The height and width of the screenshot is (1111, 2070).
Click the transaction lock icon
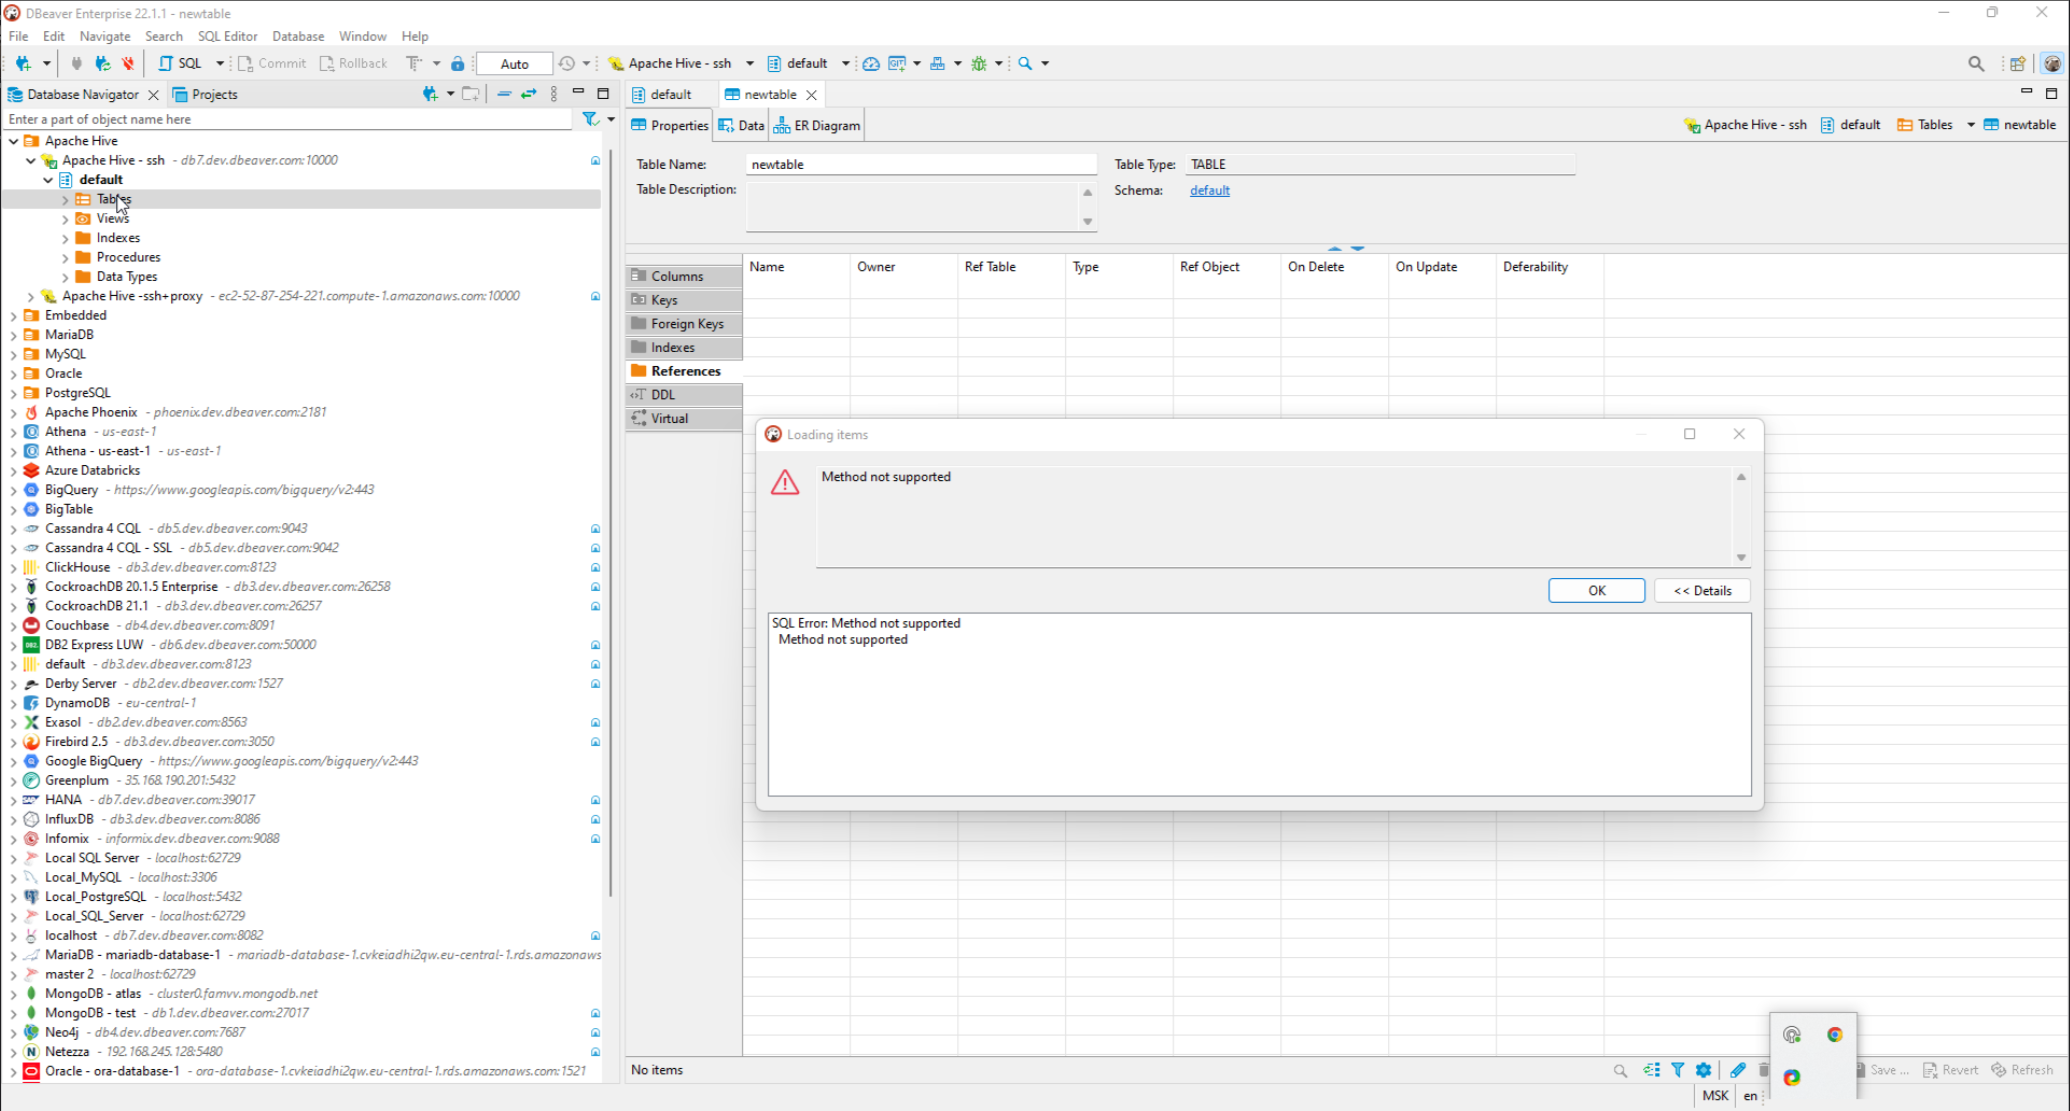pos(458,63)
